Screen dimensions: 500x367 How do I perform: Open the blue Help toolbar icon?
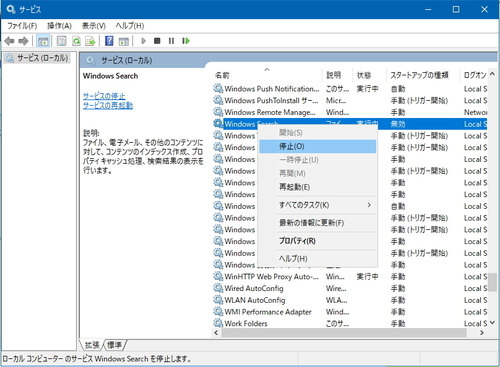pos(109,41)
